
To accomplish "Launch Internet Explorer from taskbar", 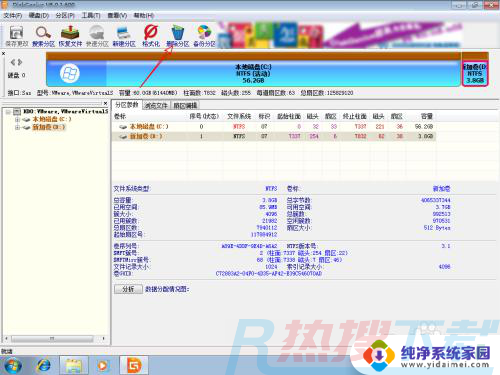I will [43, 366].
